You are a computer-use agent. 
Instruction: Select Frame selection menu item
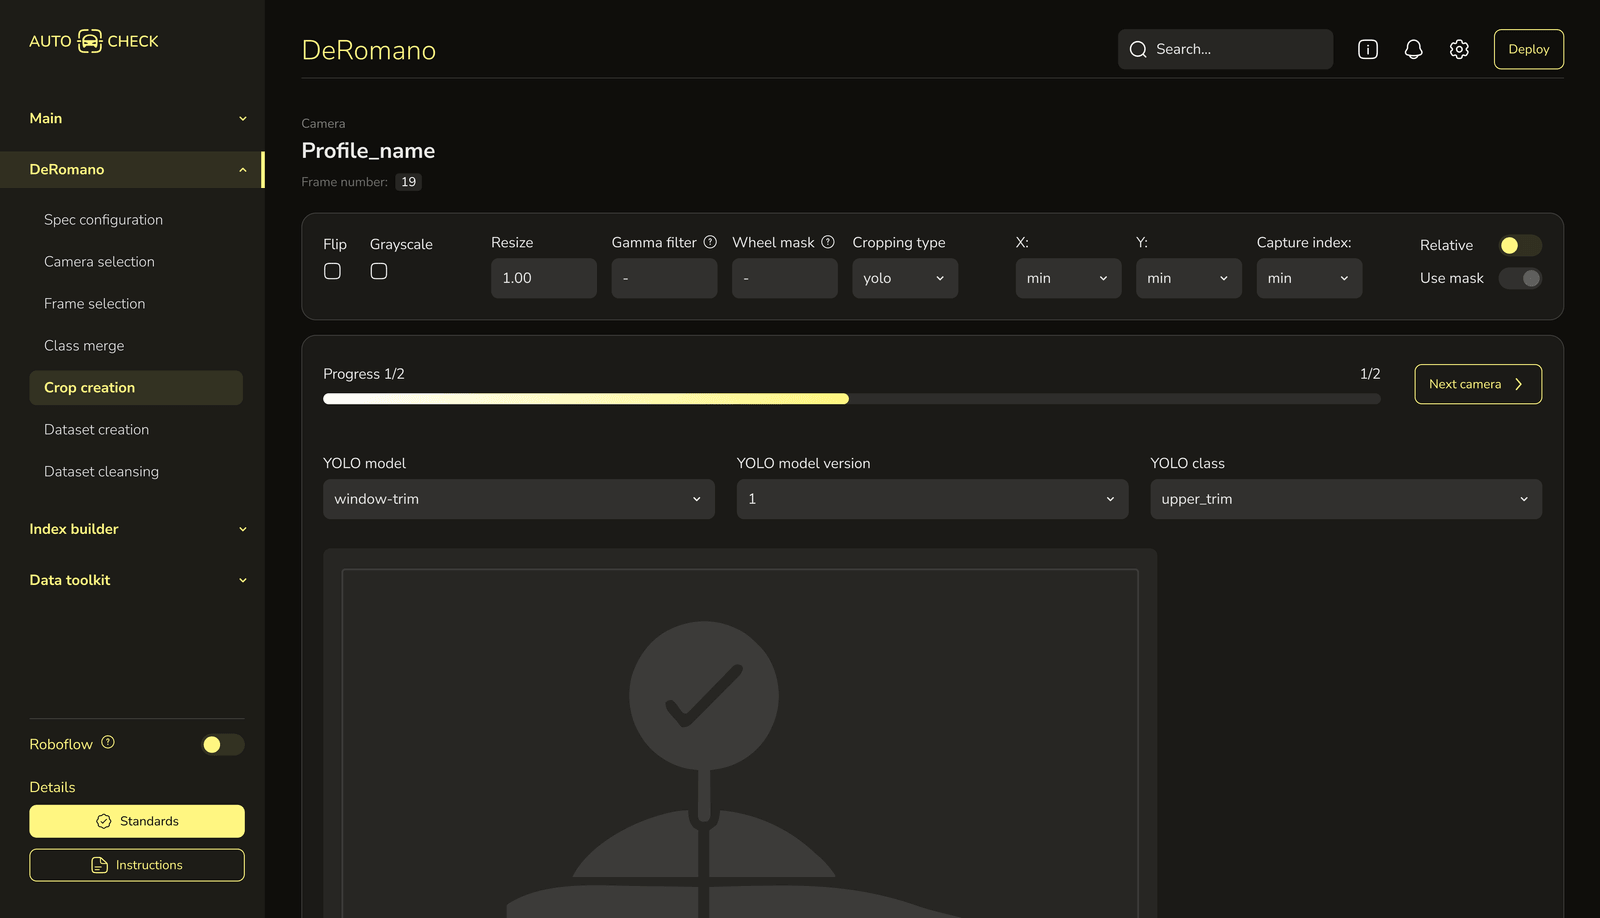94,304
